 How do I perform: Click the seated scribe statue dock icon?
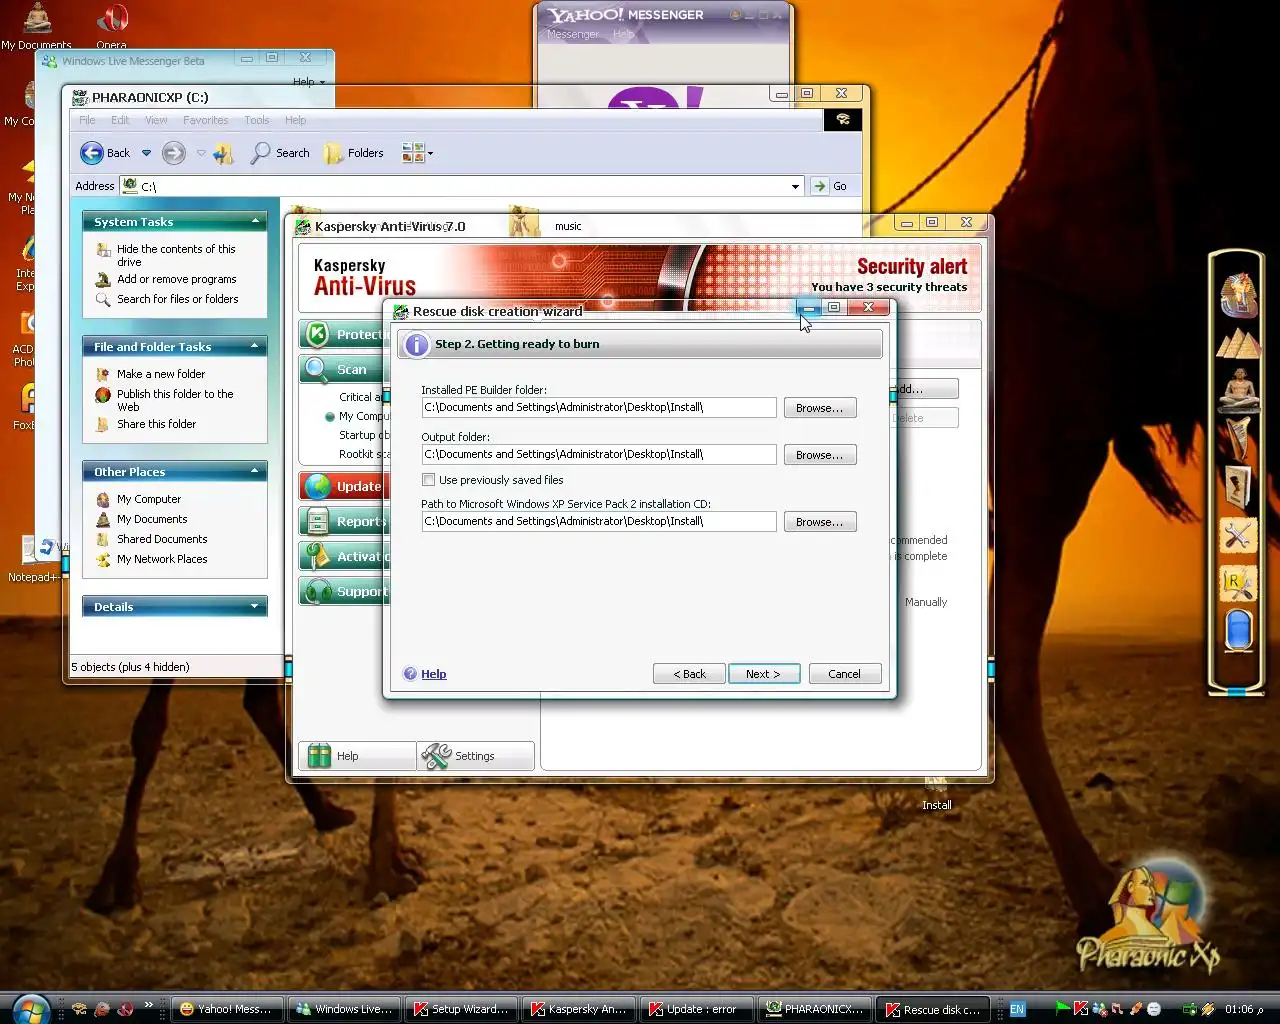1238,390
